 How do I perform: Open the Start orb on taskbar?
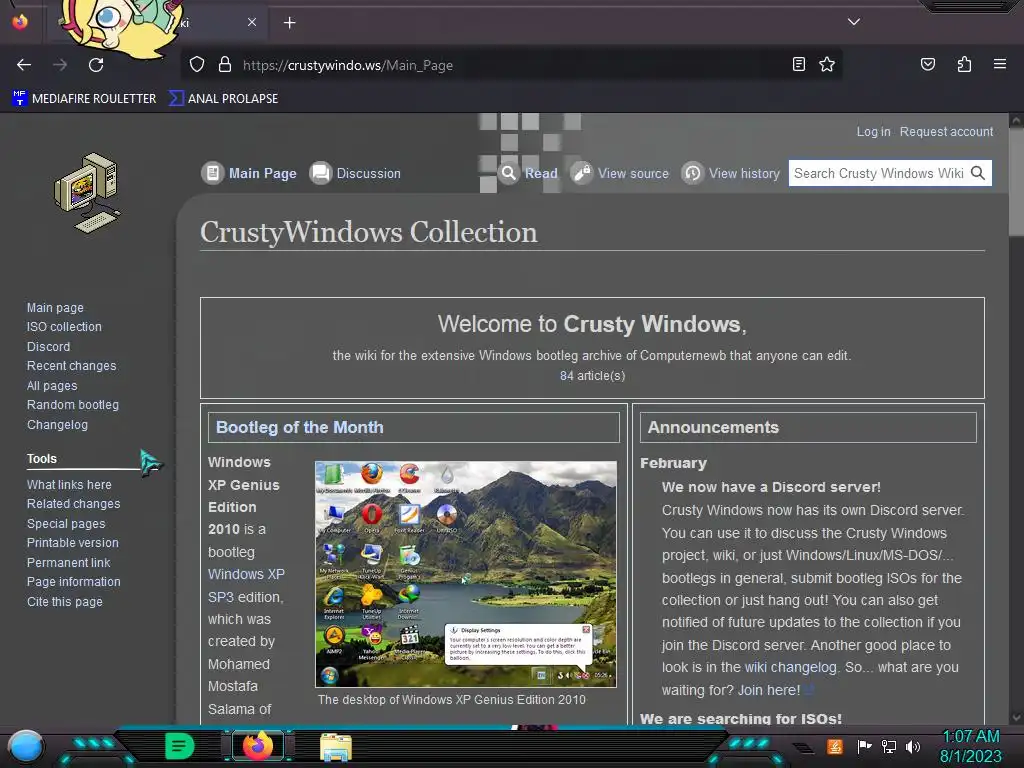coord(26,746)
